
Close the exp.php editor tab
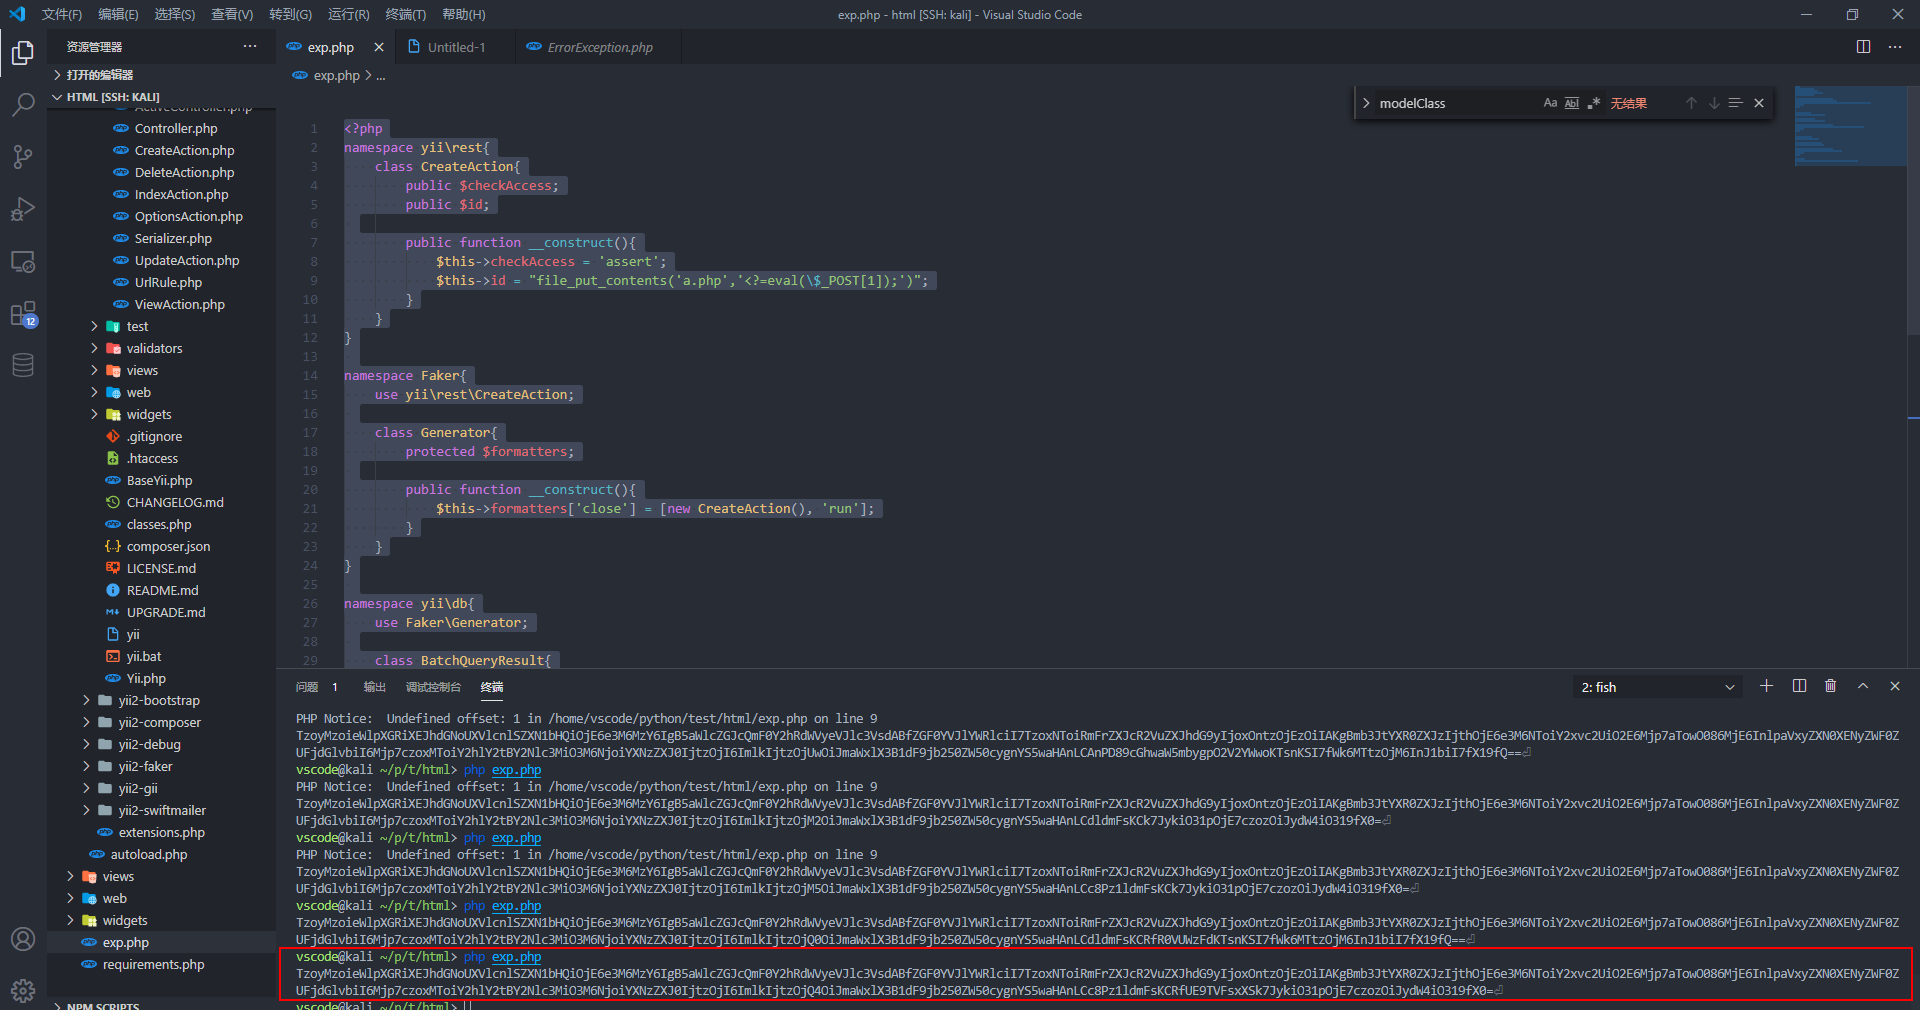pyautogui.click(x=379, y=47)
